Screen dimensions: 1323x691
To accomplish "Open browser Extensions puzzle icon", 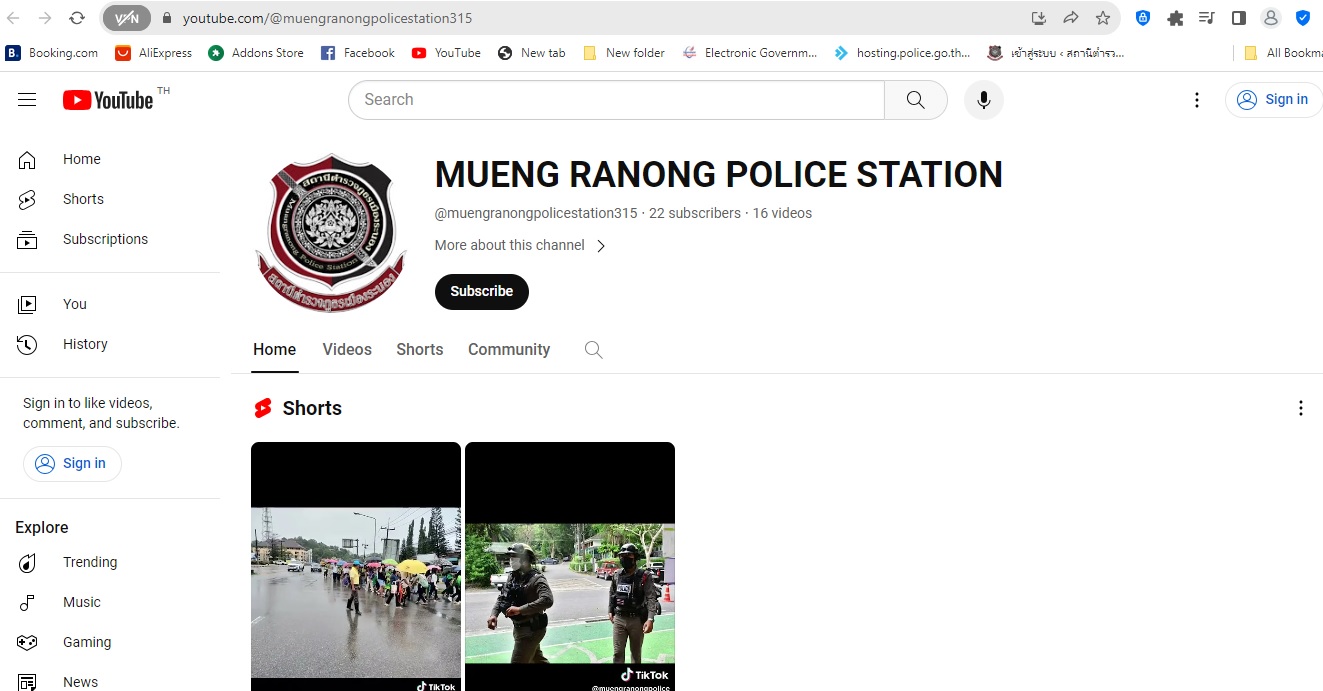I will 1175,18.
